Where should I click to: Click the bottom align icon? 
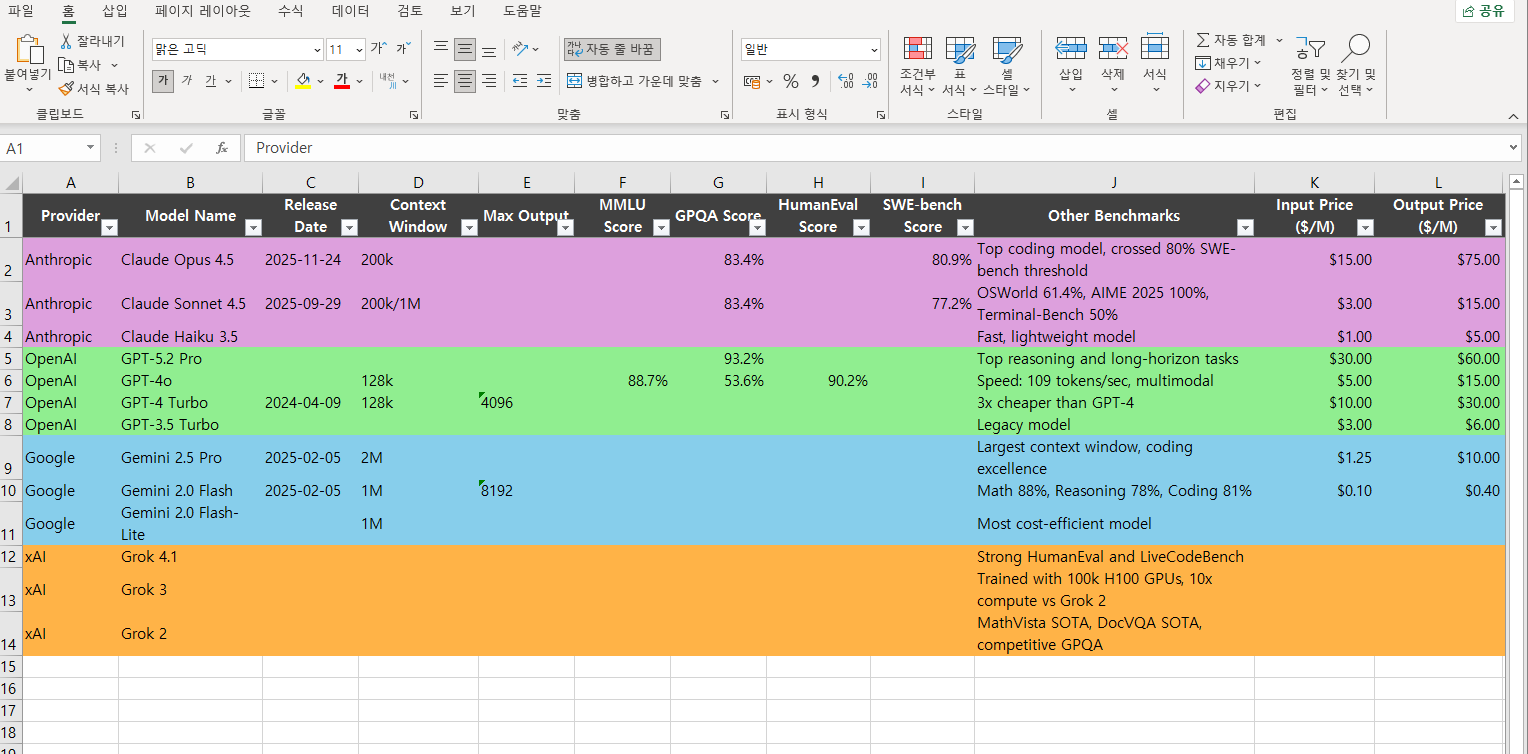(489, 49)
